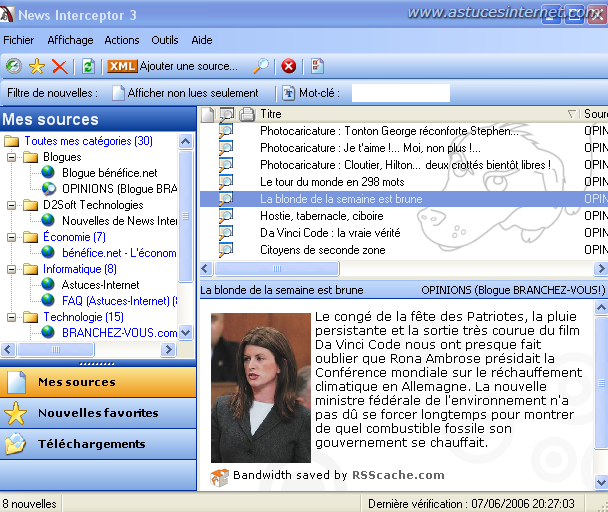Image resolution: width=608 pixels, height=512 pixels.
Task: Click the document options icon in toolbar
Action: (317, 66)
